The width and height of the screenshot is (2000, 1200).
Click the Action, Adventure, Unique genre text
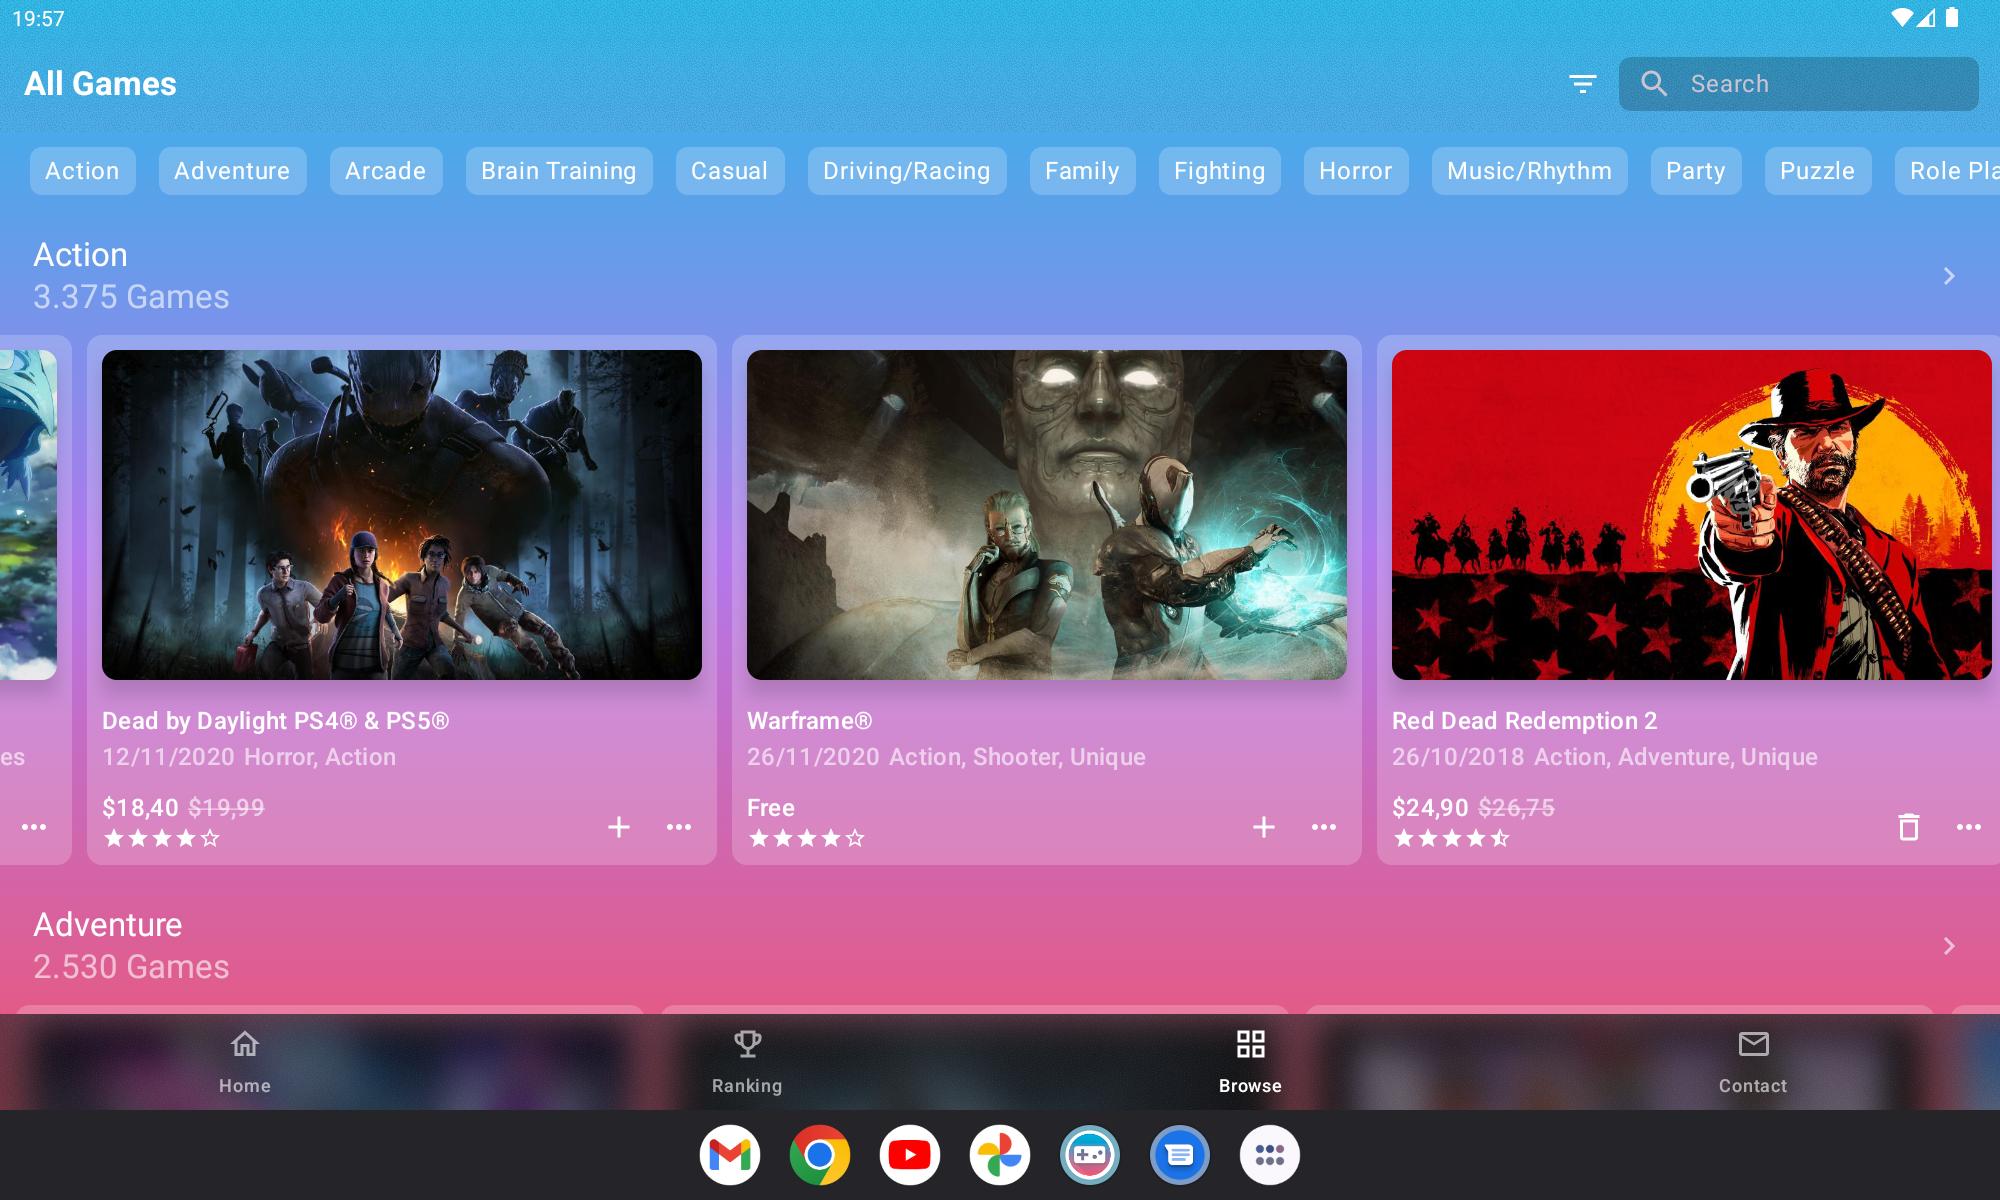(1676, 757)
